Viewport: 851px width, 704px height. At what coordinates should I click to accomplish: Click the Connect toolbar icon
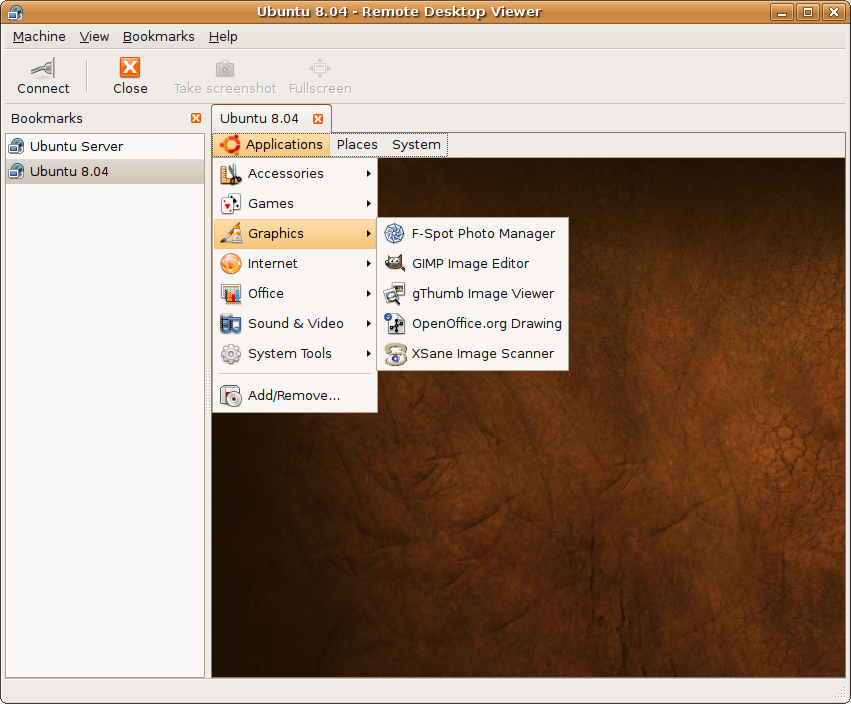(43, 69)
